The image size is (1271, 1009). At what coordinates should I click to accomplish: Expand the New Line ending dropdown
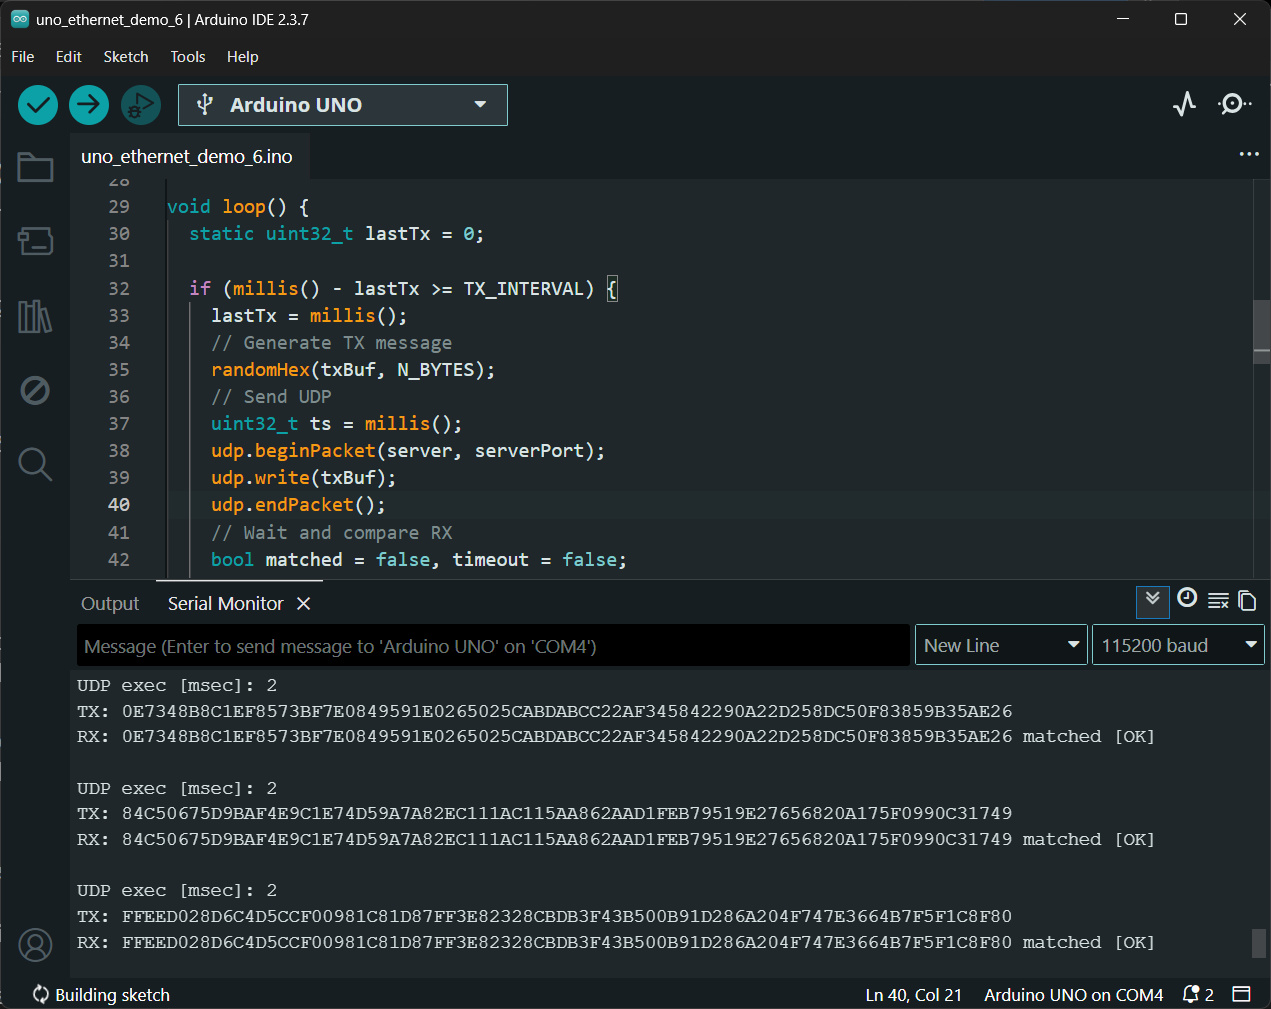click(1001, 646)
